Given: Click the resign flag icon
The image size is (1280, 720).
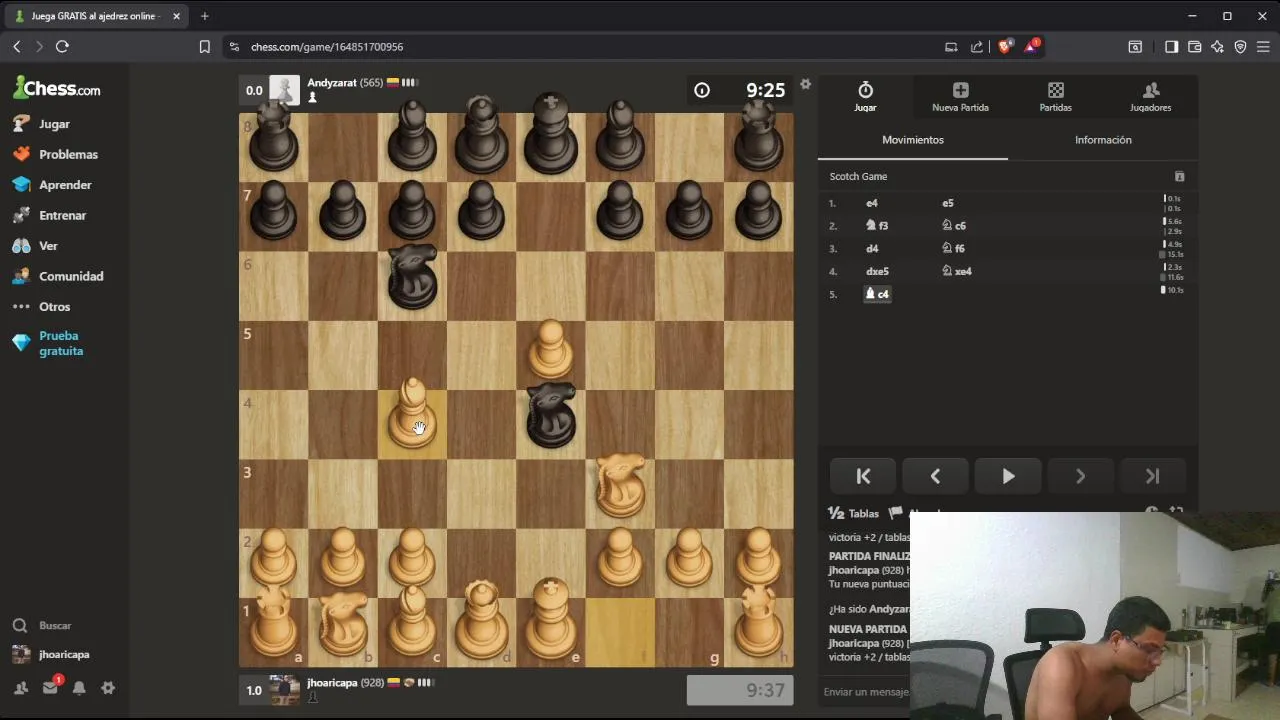Looking at the screenshot, I should coord(896,513).
